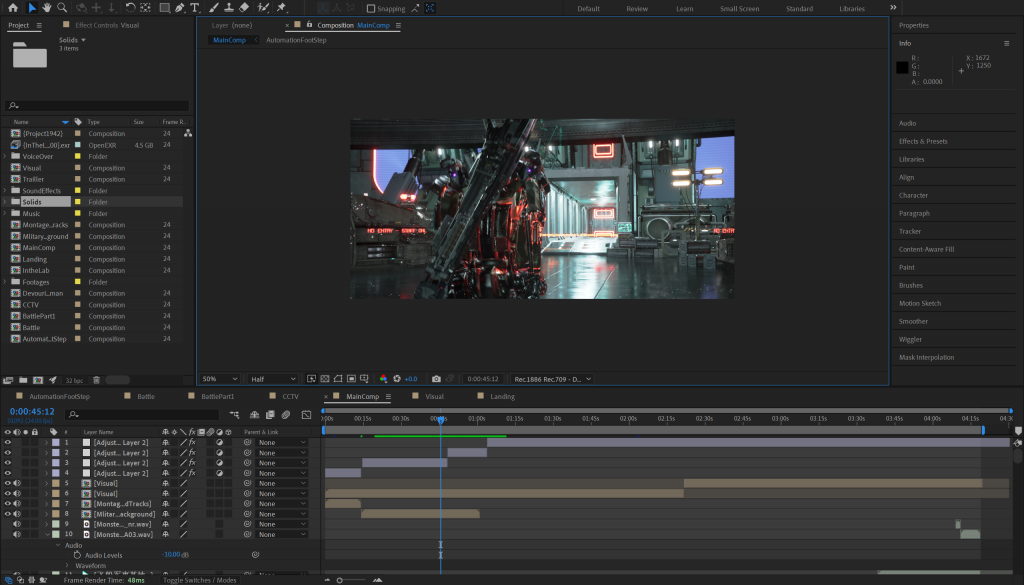Click the snapshot camera icon in viewer
This screenshot has width=1024, height=585.
pyautogui.click(x=436, y=379)
